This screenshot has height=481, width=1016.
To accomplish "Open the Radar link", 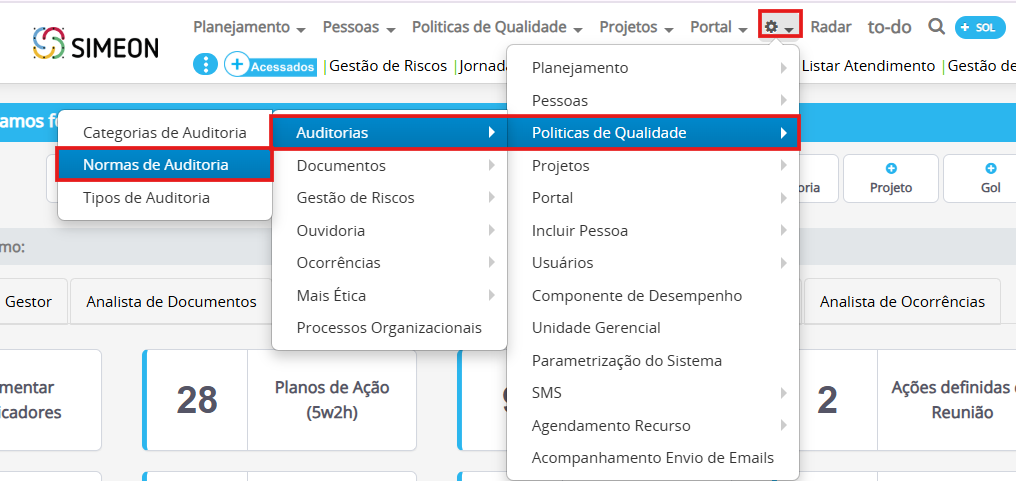I will point(831,27).
